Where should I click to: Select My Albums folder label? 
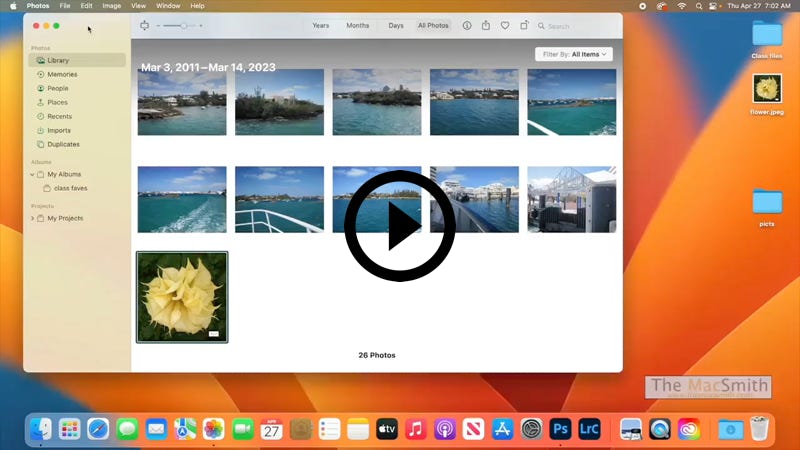(64, 174)
